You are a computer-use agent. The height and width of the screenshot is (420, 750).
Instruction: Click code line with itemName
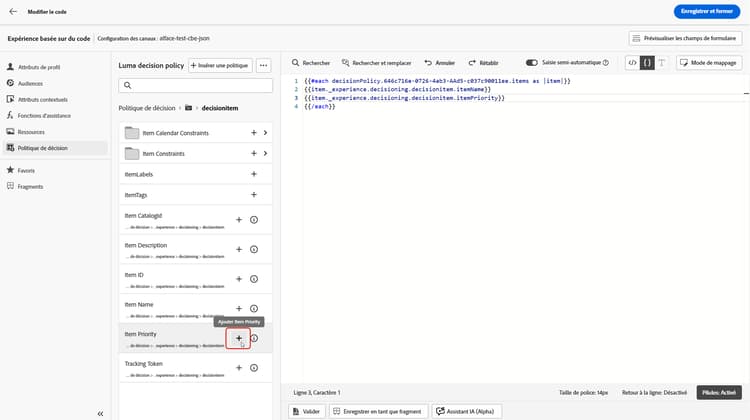click(397, 89)
